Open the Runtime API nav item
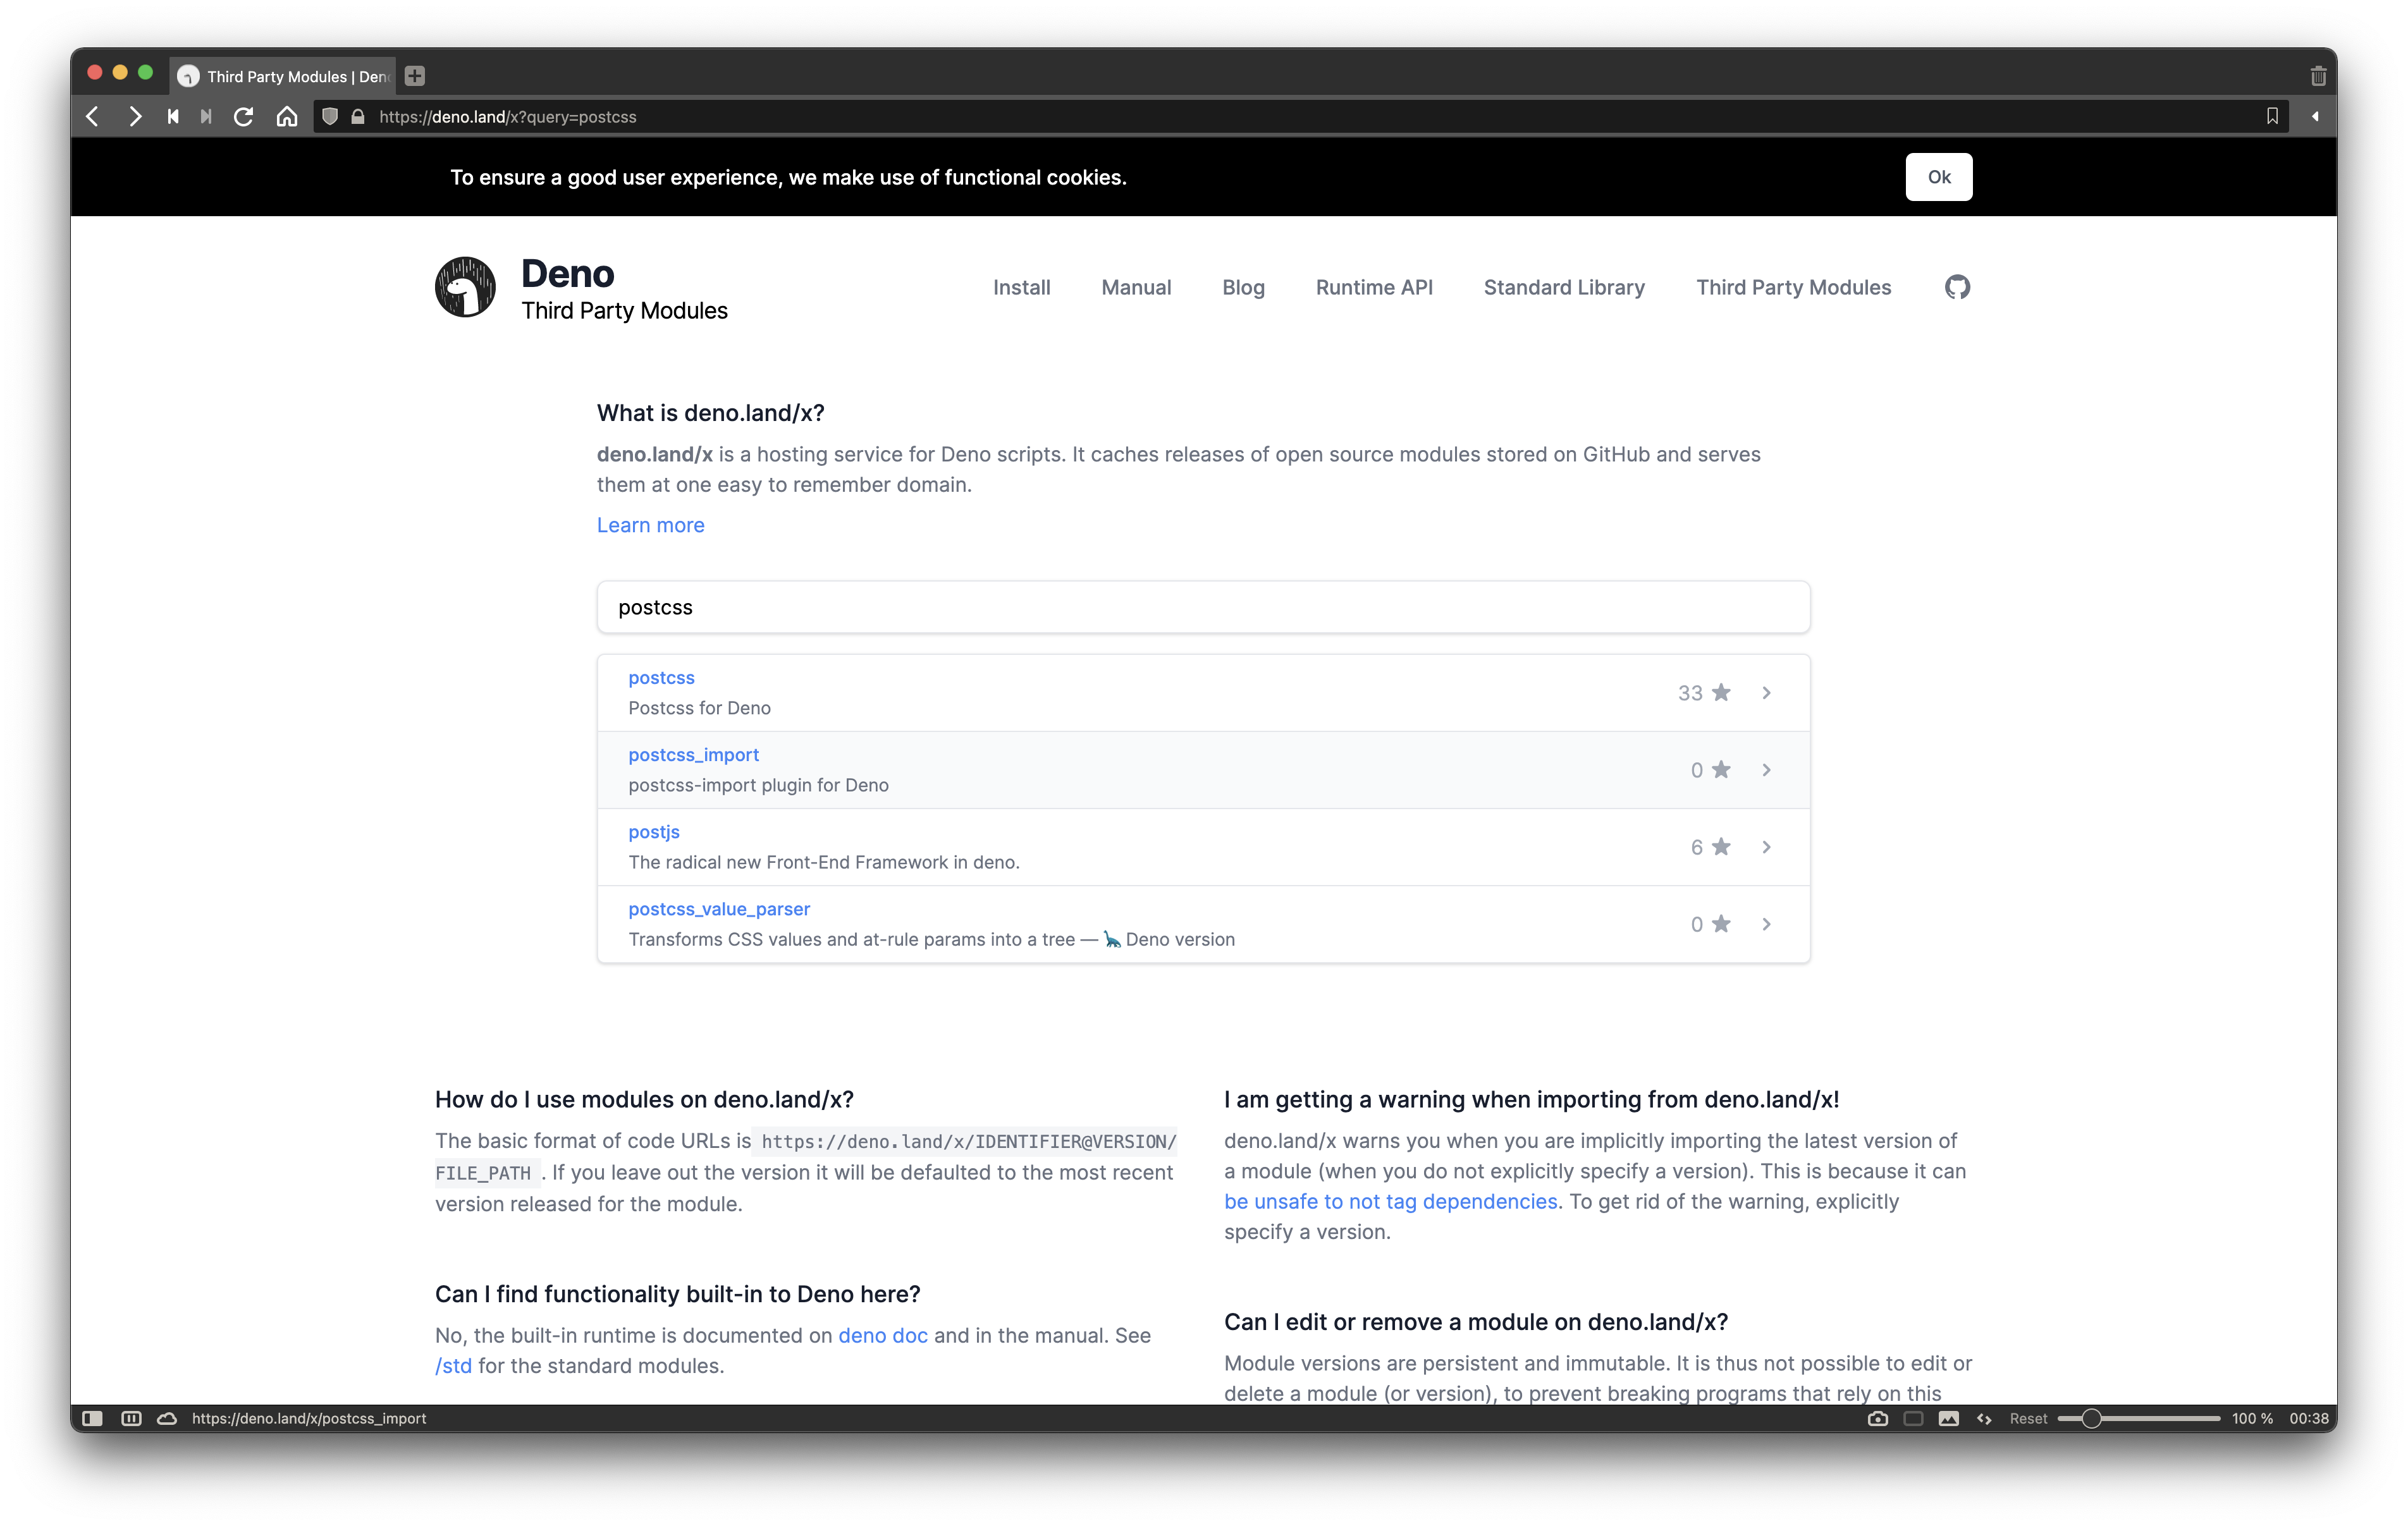This screenshot has height=1526, width=2408. [x=1374, y=287]
